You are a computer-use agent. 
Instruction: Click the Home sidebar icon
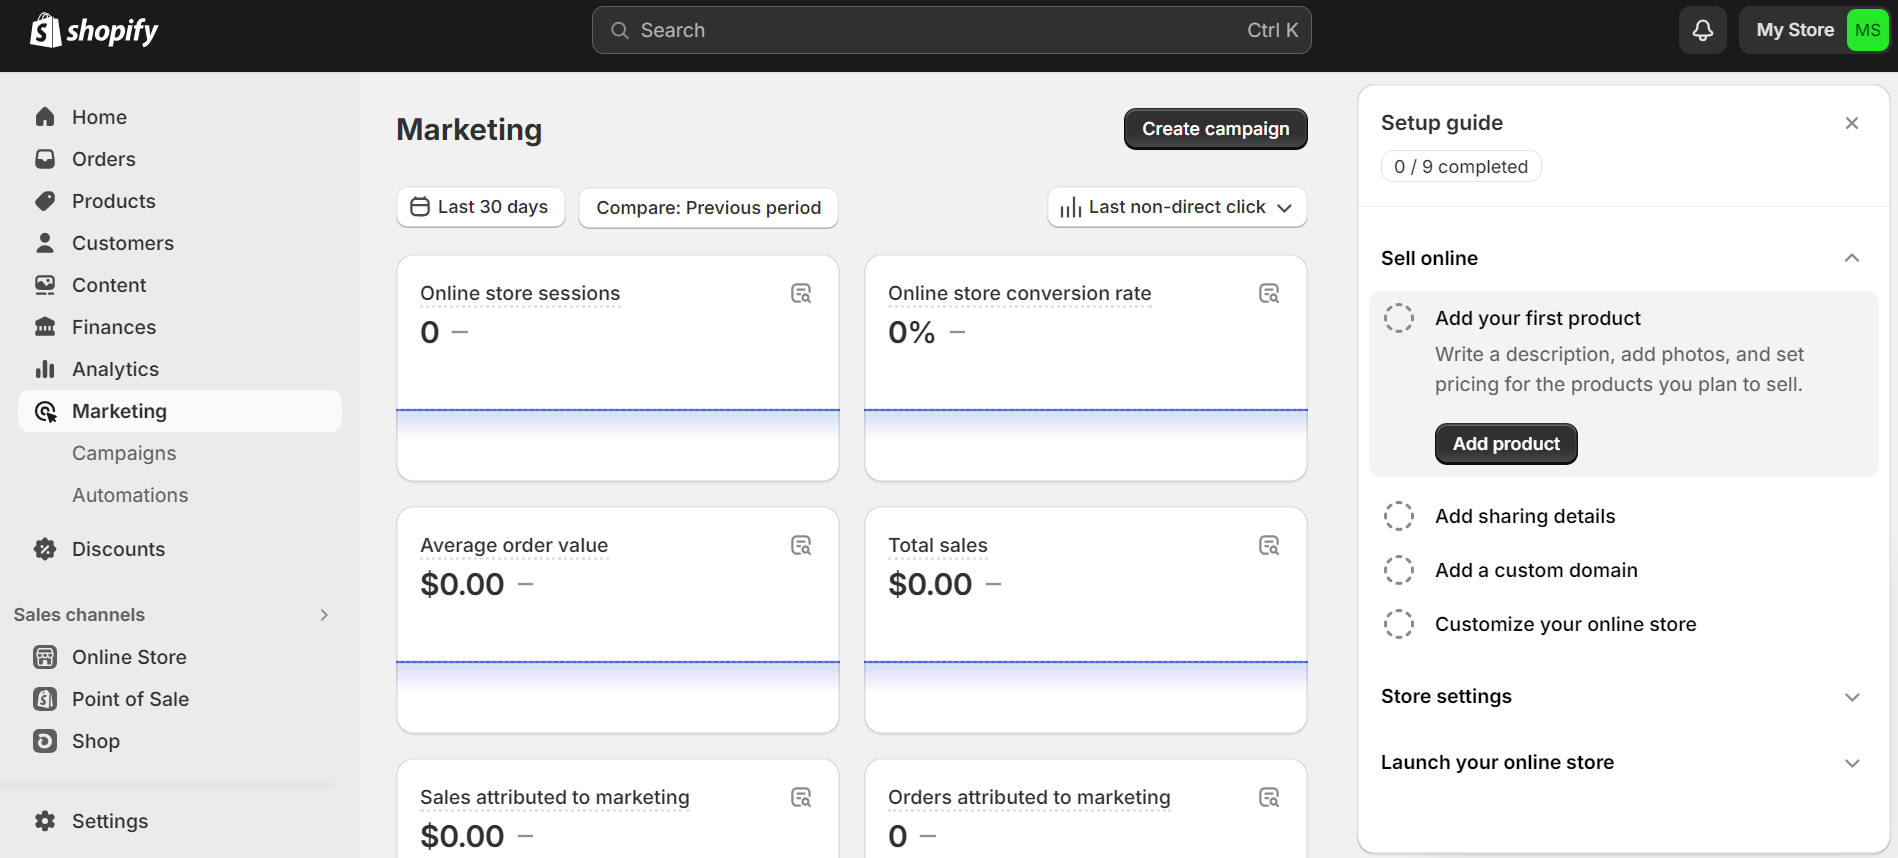tap(45, 117)
